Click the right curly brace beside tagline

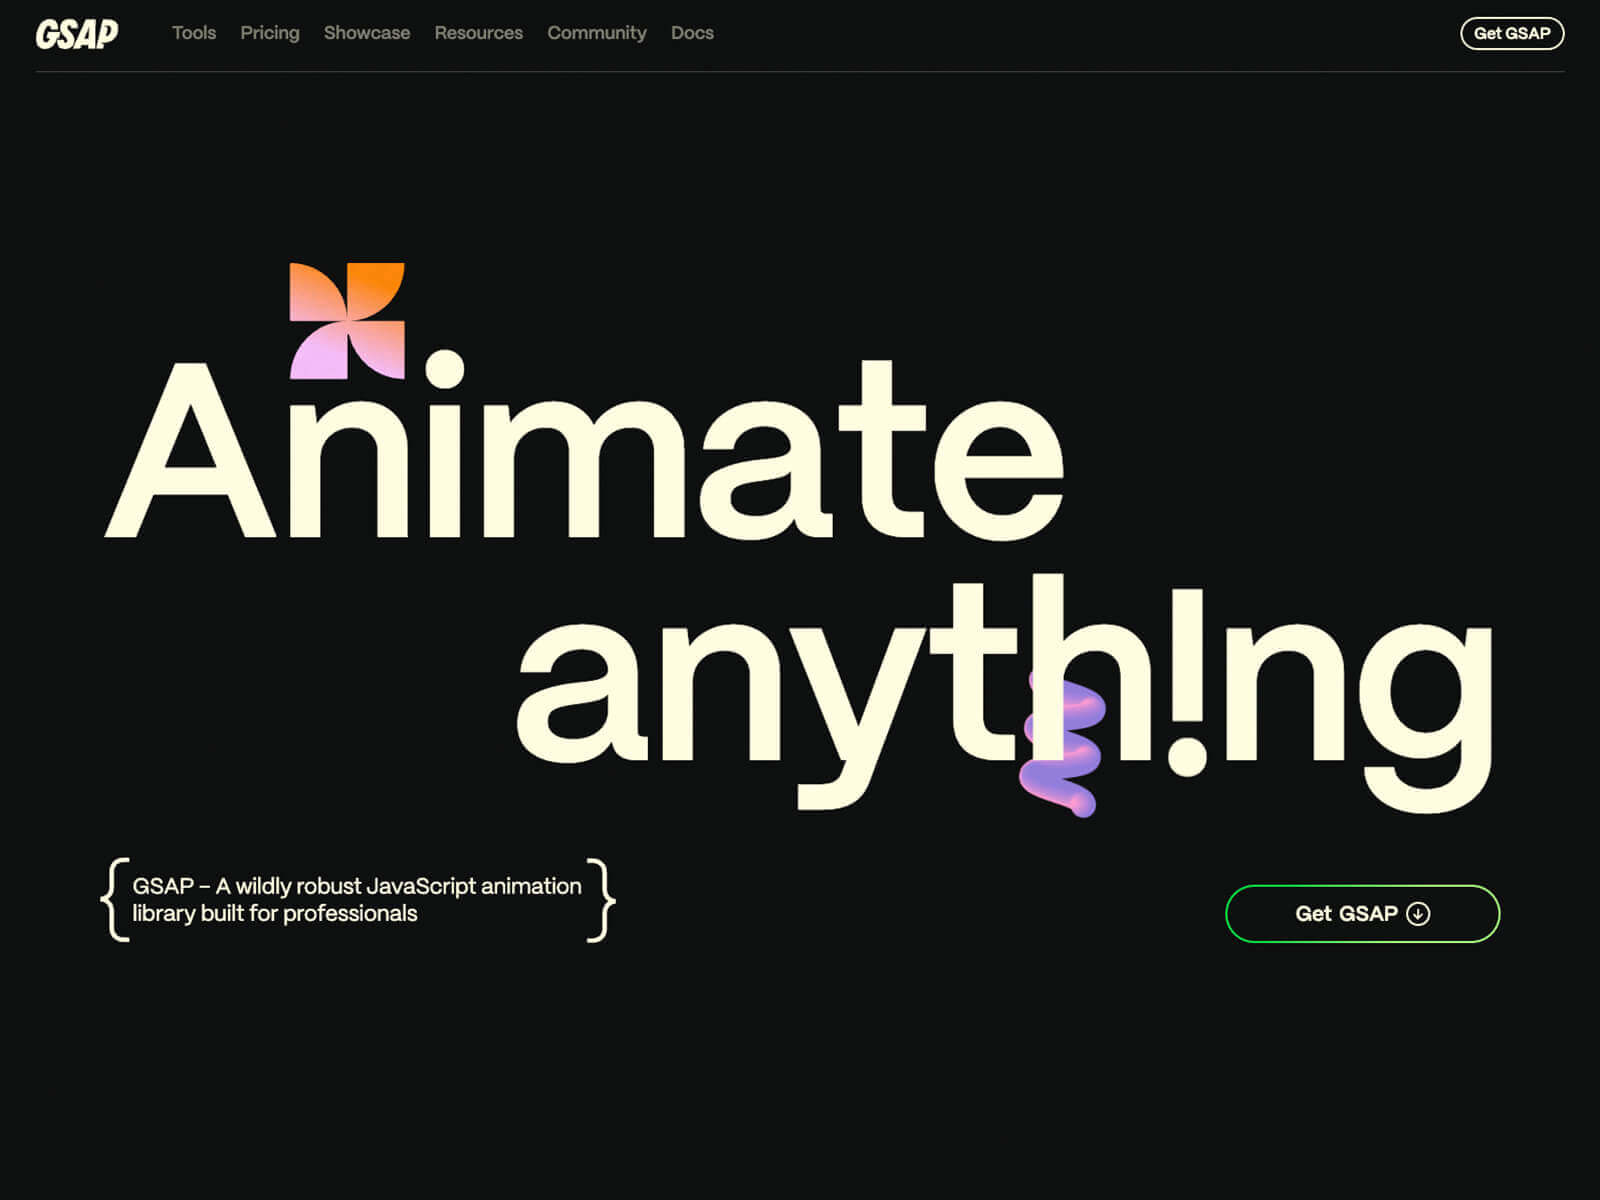[x=600, y=900]
